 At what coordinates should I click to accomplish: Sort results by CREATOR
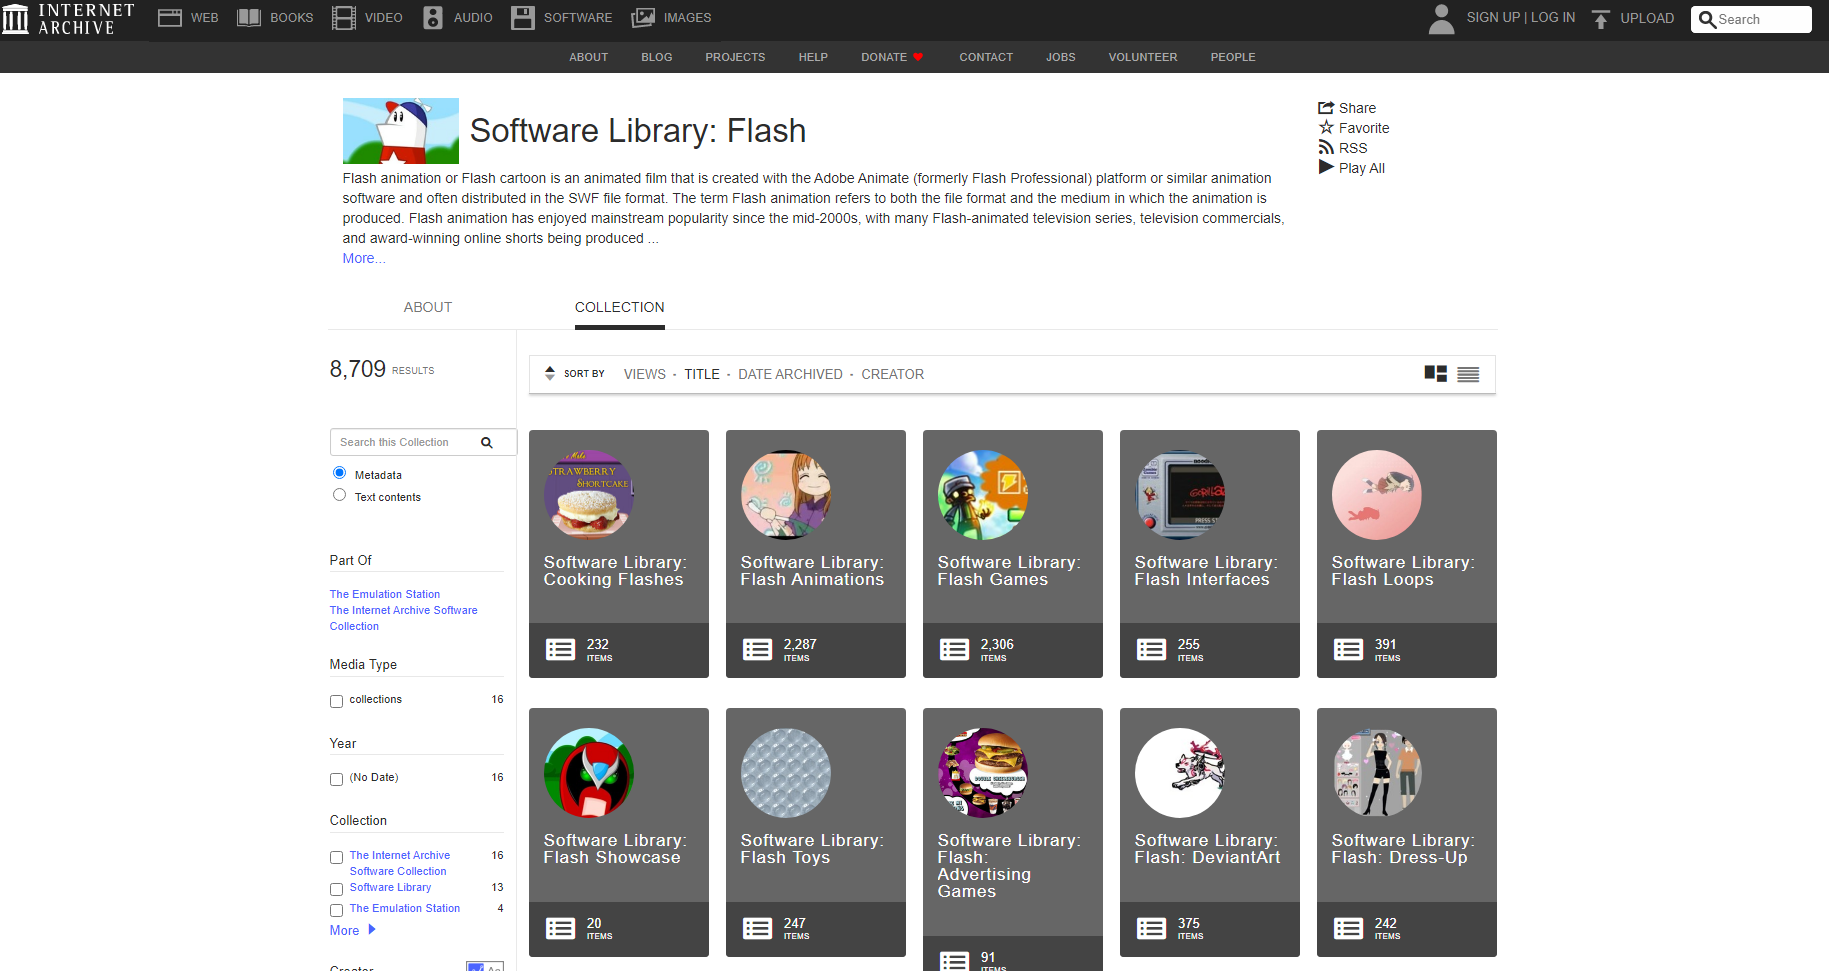(x=893, y=374)
